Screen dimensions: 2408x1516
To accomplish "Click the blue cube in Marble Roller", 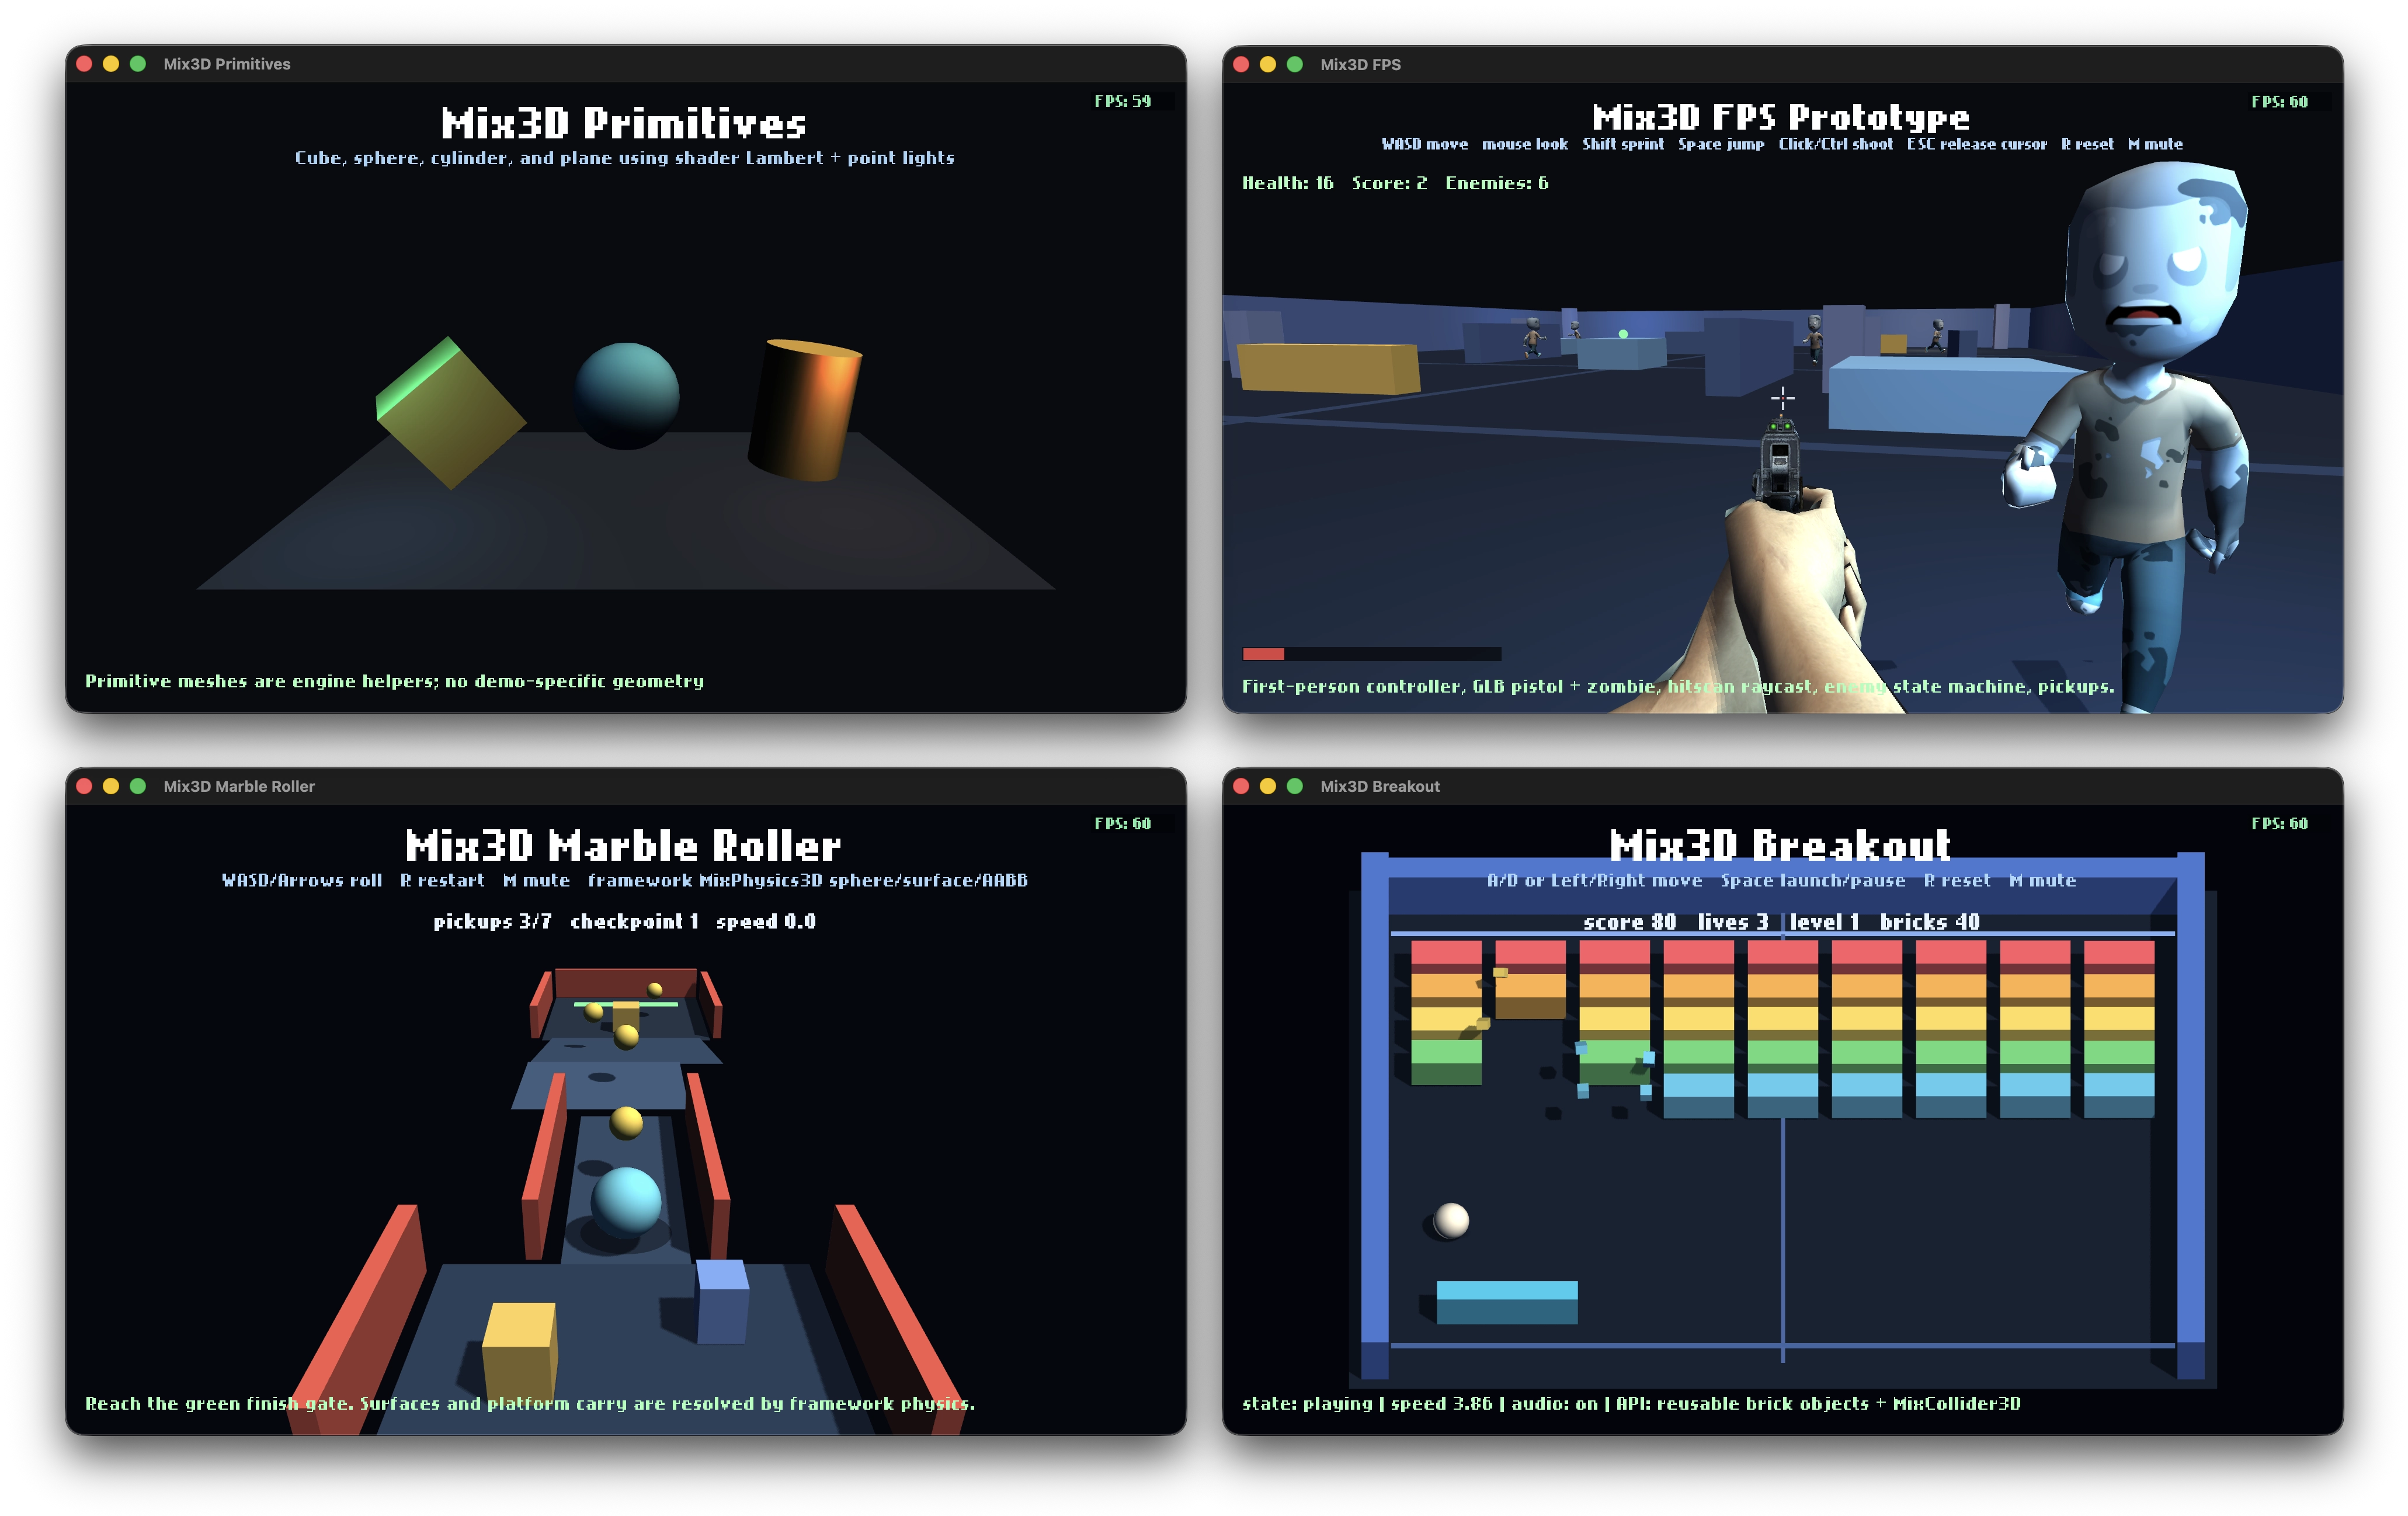I will click(722, 1301).
